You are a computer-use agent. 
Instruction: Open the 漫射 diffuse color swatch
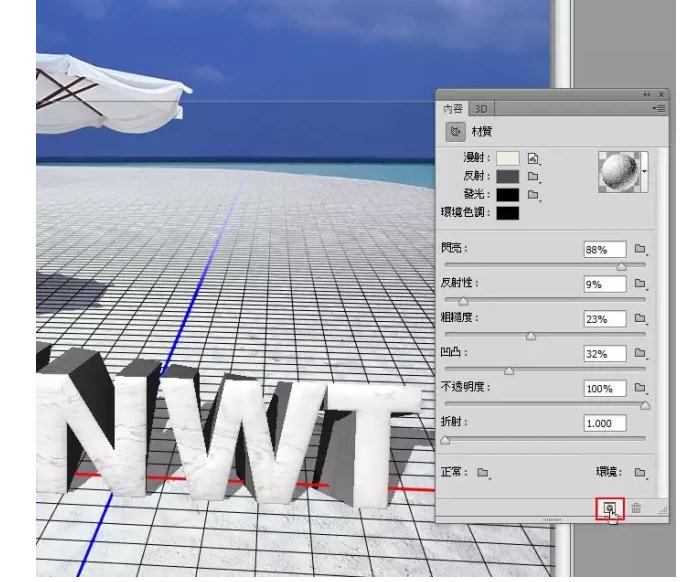(x=508, y=158)
